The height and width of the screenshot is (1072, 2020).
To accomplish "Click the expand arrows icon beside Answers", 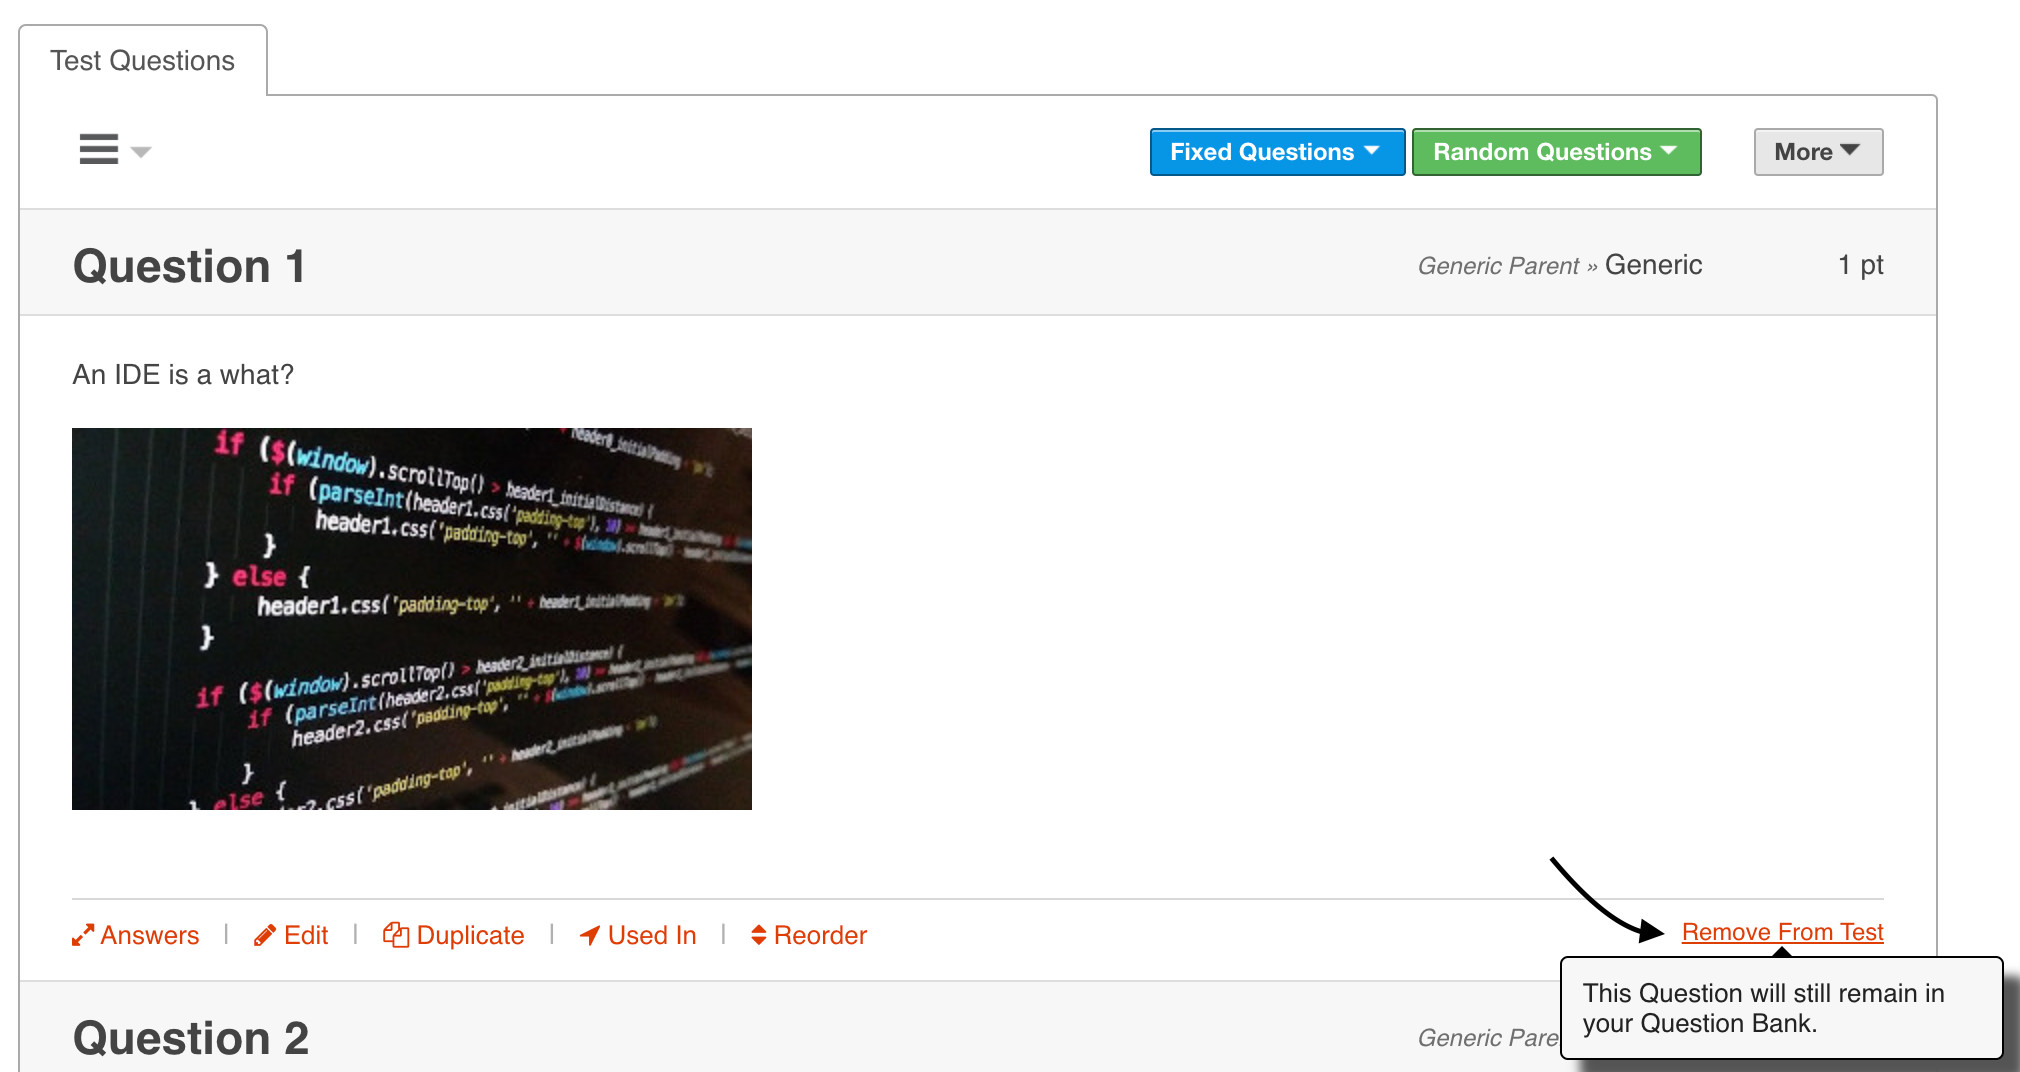I will click(x=82, y=935).
